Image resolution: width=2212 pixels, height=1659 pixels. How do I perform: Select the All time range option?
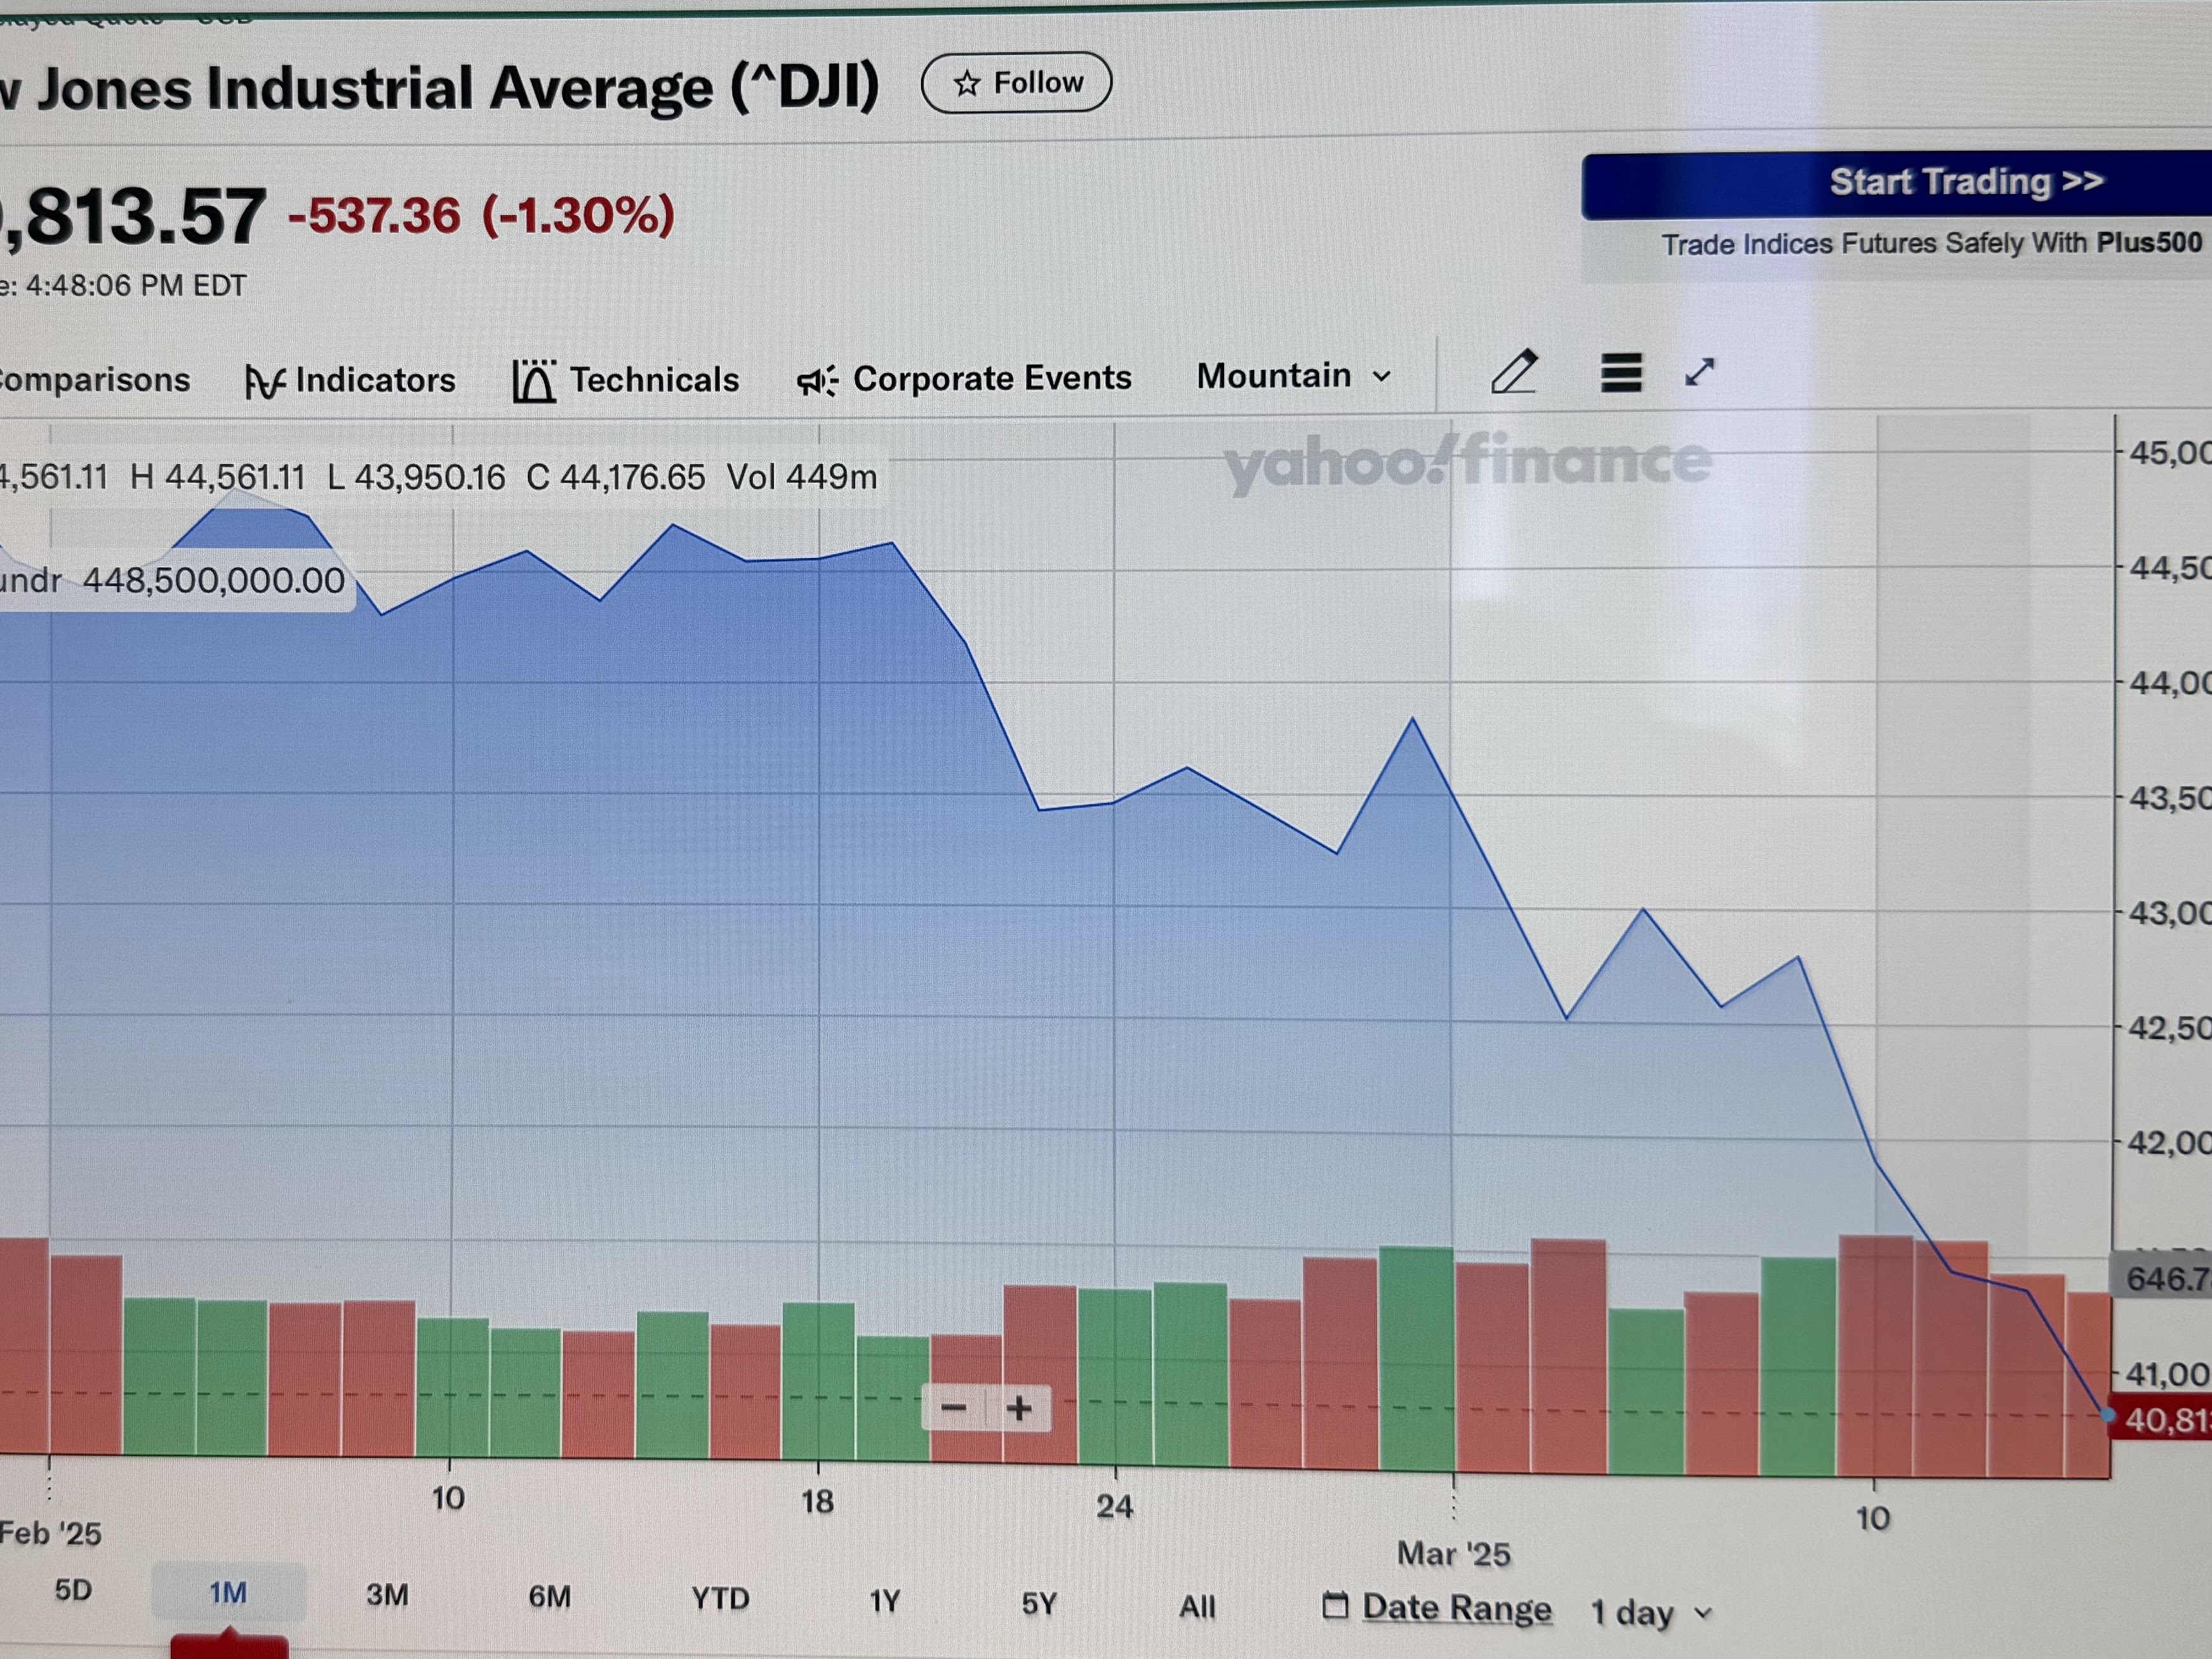click(1197, 1606)
